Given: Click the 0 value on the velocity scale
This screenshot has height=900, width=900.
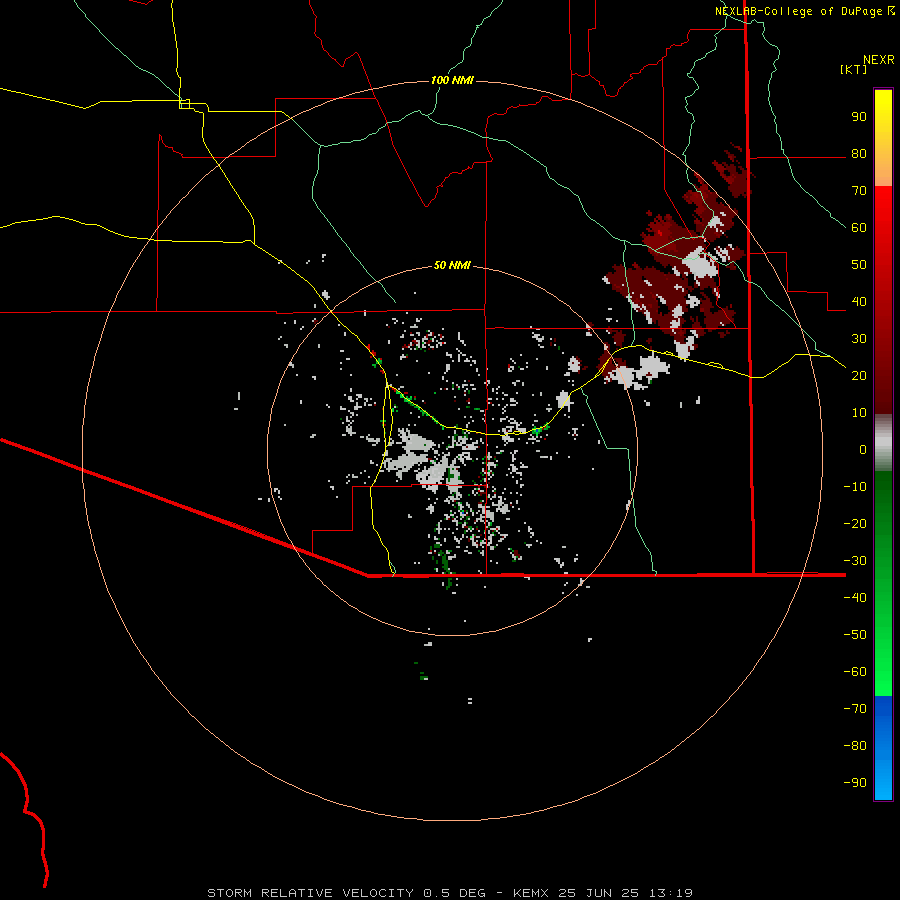Looking at the screenshot, I should click(x=863, y=449).
